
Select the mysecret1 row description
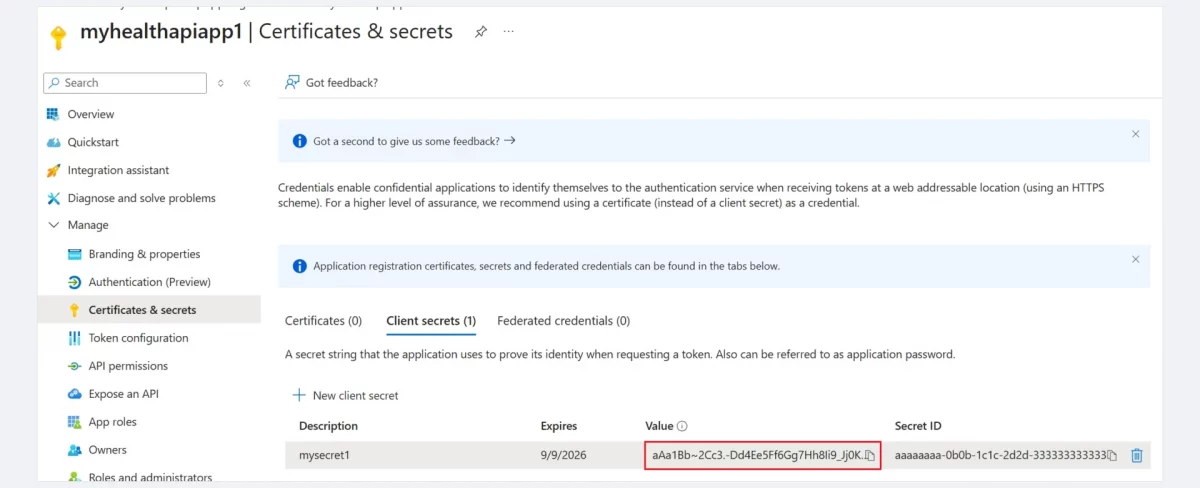(x=325, y=455)
